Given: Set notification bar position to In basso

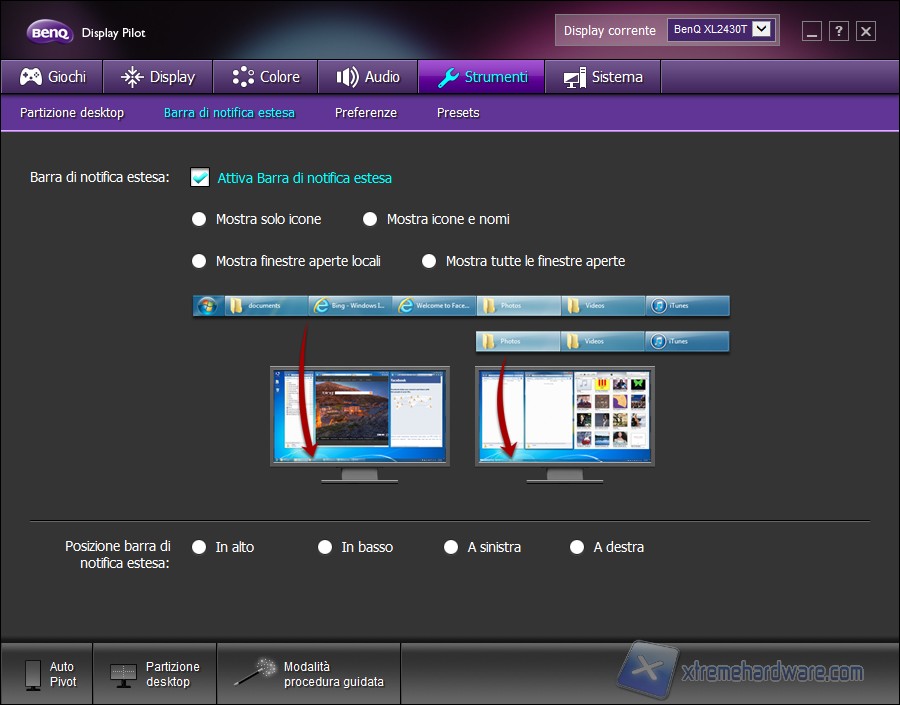Looking at the screenshot, I should (x=325, y=547).
